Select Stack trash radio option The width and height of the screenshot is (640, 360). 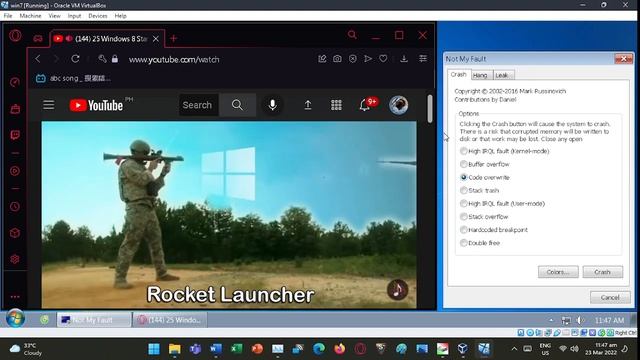click(464, 190)
